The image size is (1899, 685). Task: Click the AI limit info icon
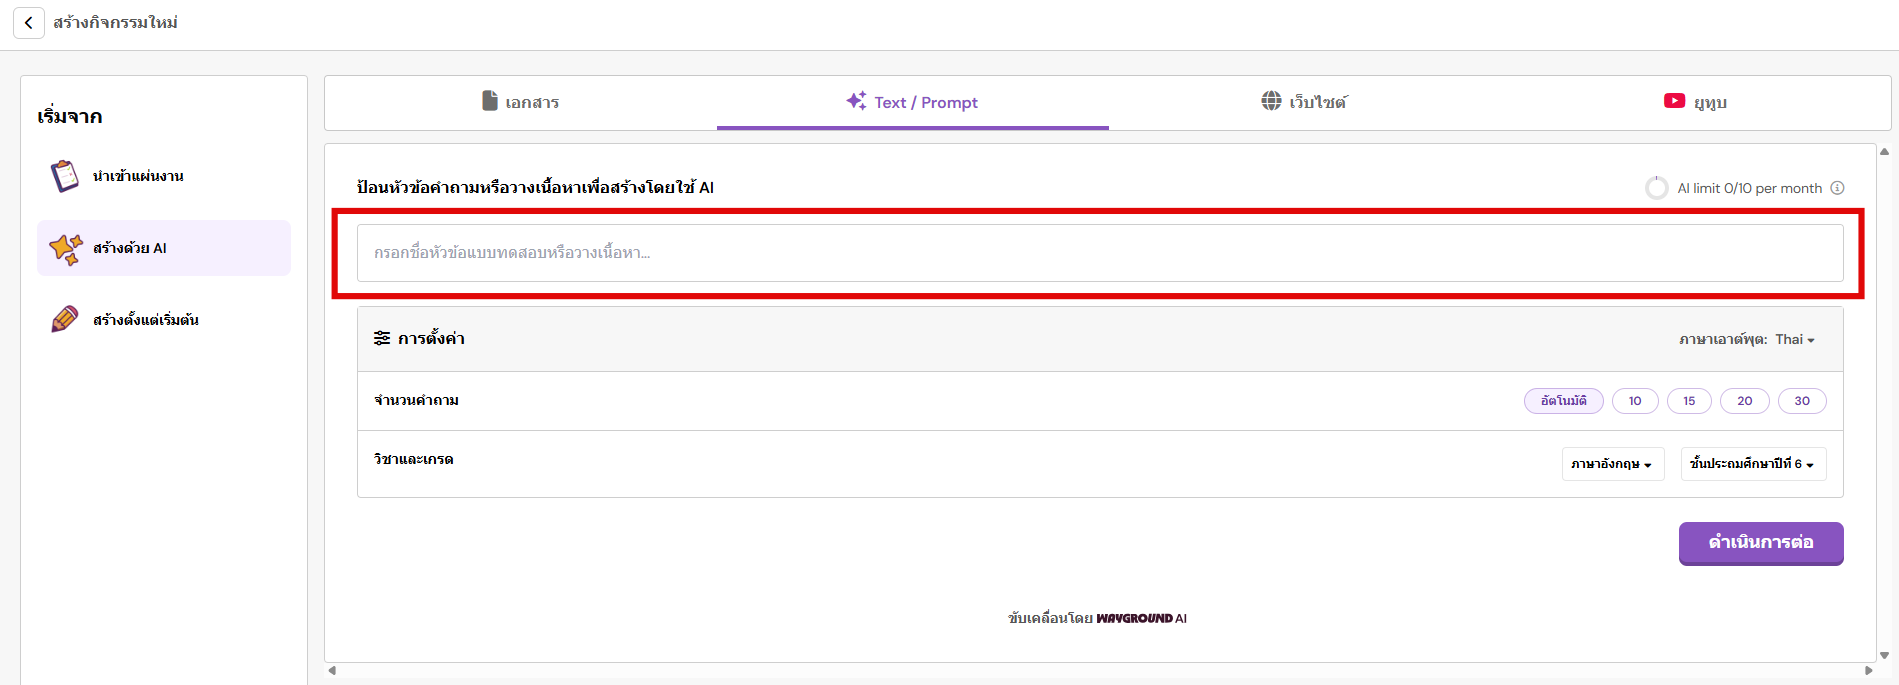(1837, 188)
